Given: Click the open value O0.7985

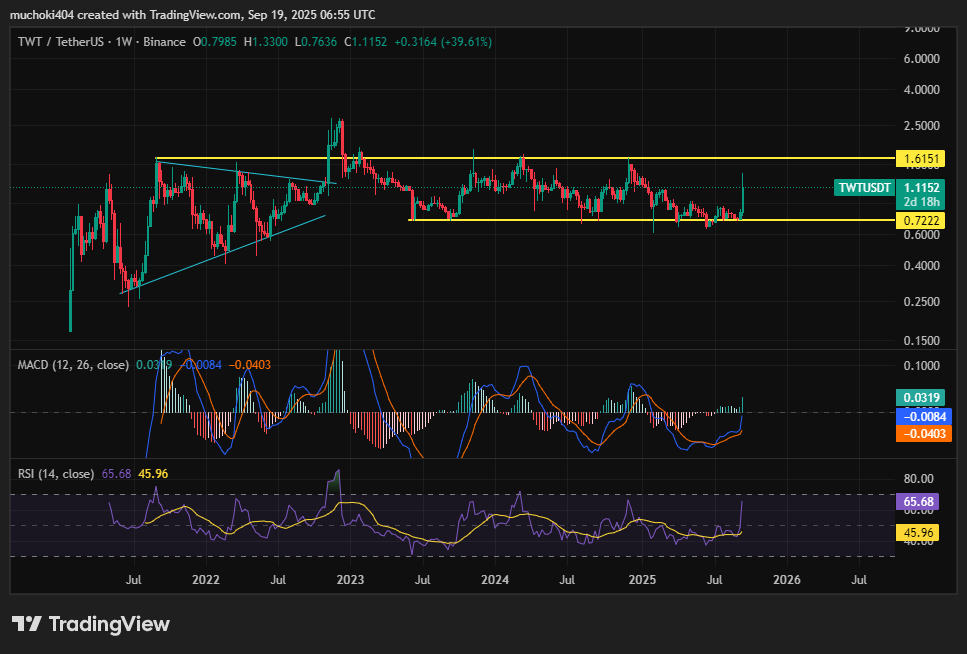Looking at the screenshot, I should (x=215, y=42).
